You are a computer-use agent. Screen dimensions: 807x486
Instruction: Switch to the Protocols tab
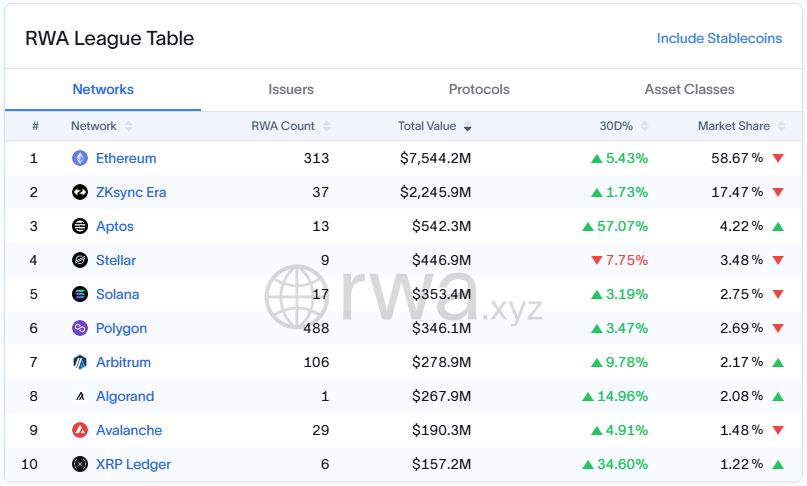(479, 90)
